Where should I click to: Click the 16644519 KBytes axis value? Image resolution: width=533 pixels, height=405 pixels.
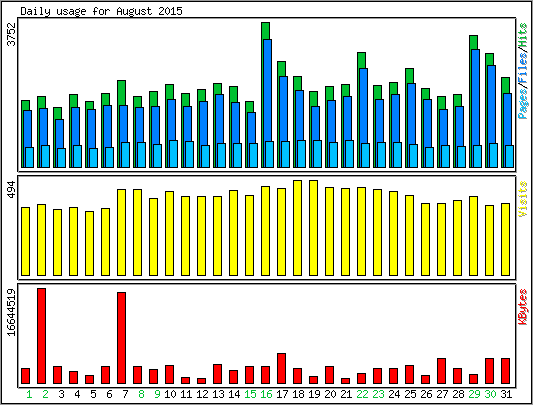click(x=12, y=312)
